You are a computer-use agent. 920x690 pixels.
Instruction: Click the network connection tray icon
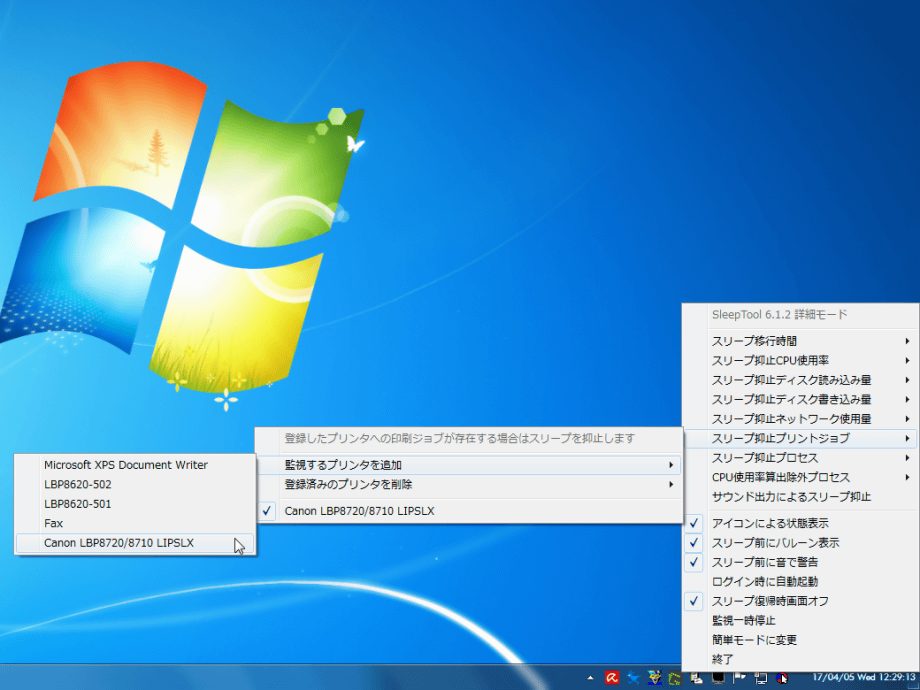click(x=760, y=678)
